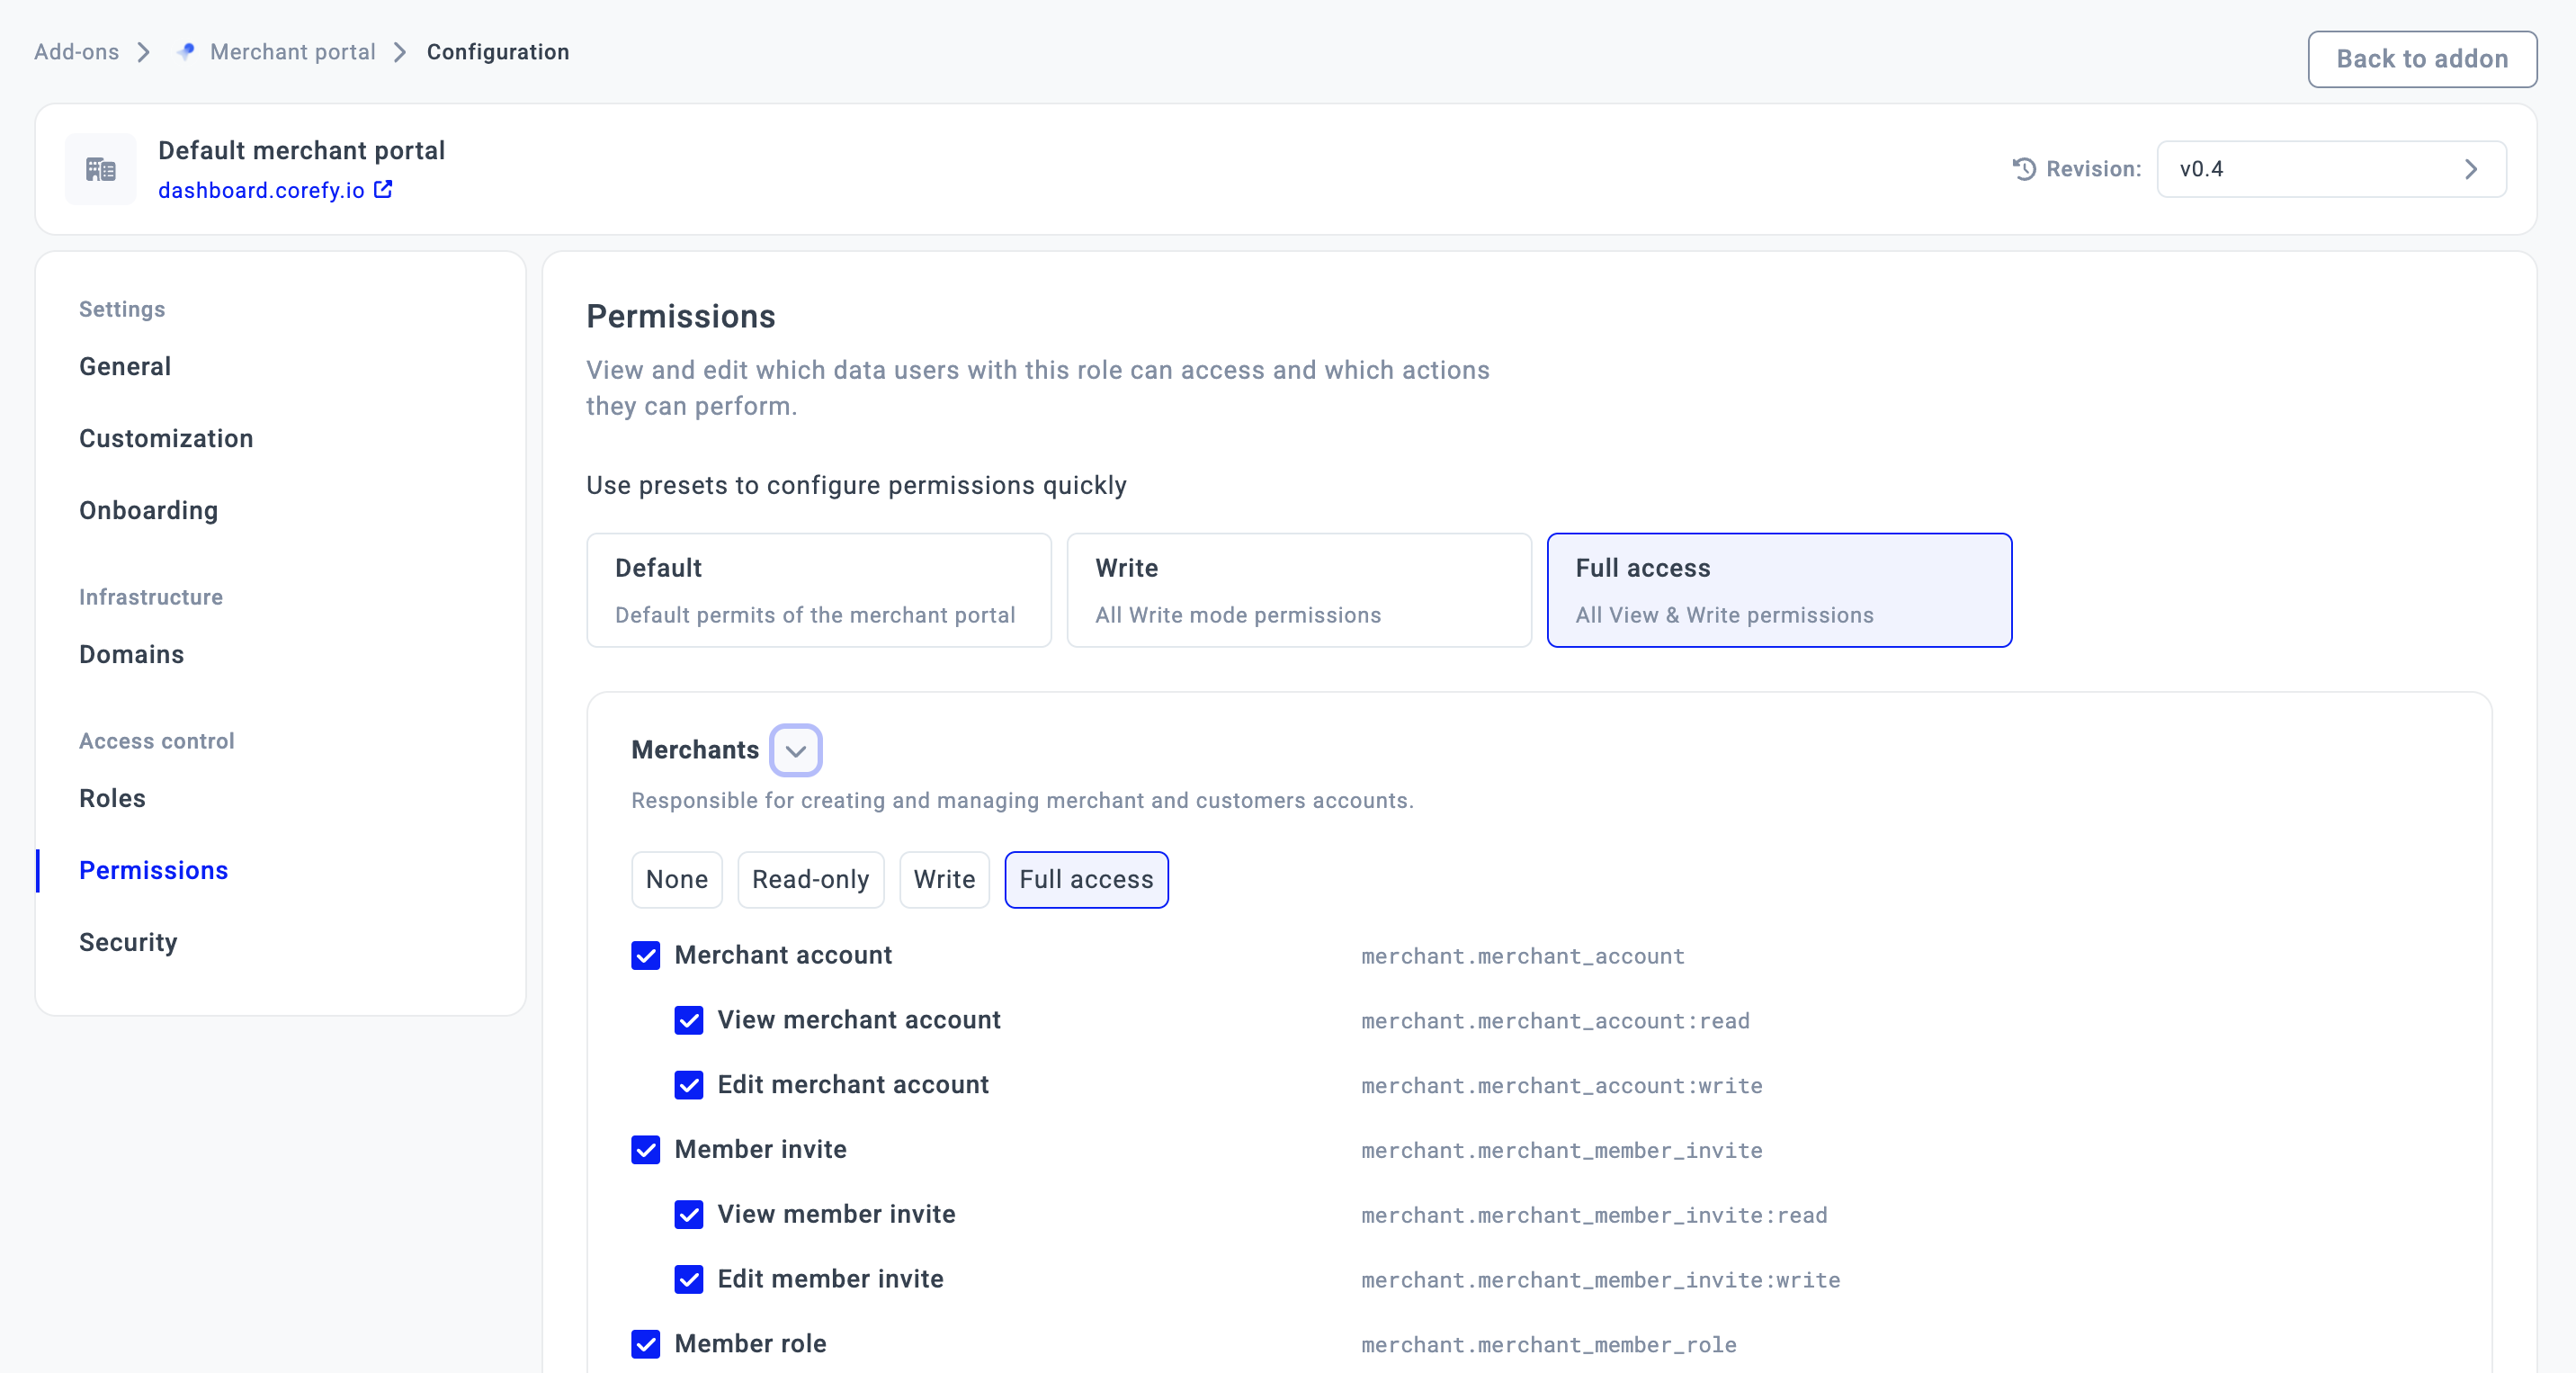Open the dashboard.corefy.io link
This screenshot has width=2576, height=1373.
(261, 190)
